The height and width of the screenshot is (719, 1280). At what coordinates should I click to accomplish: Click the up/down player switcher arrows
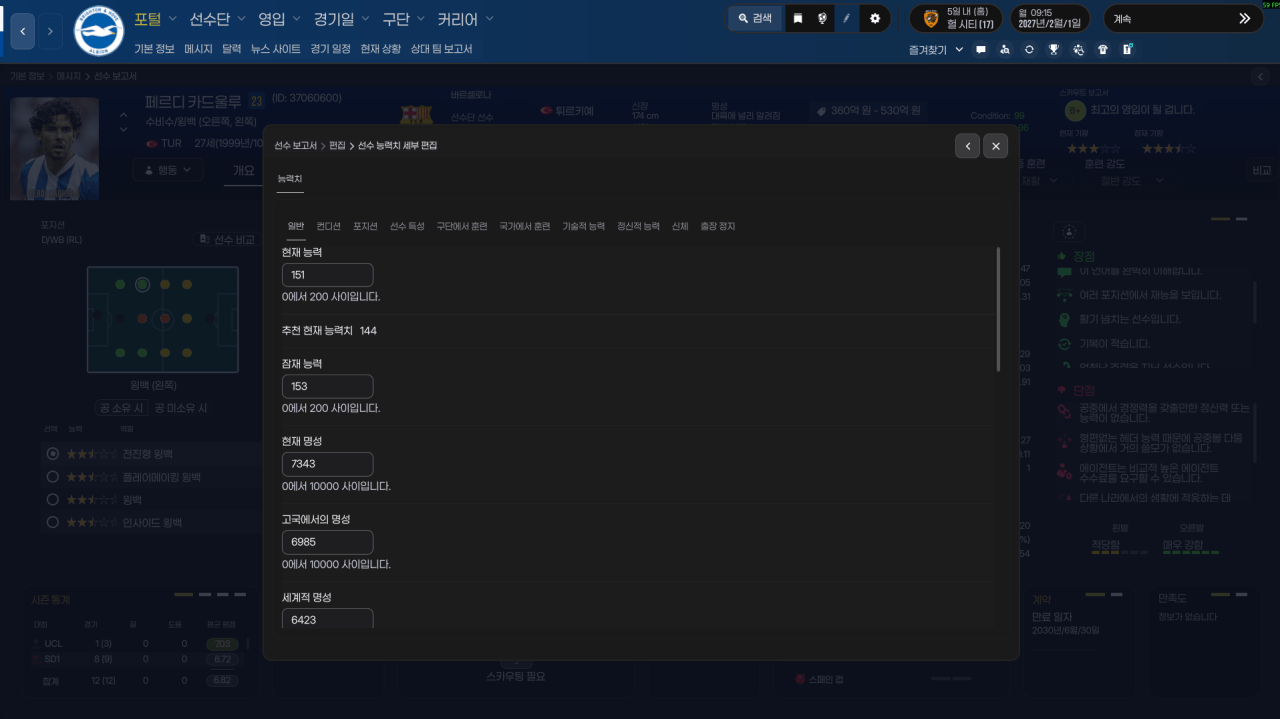124,122
